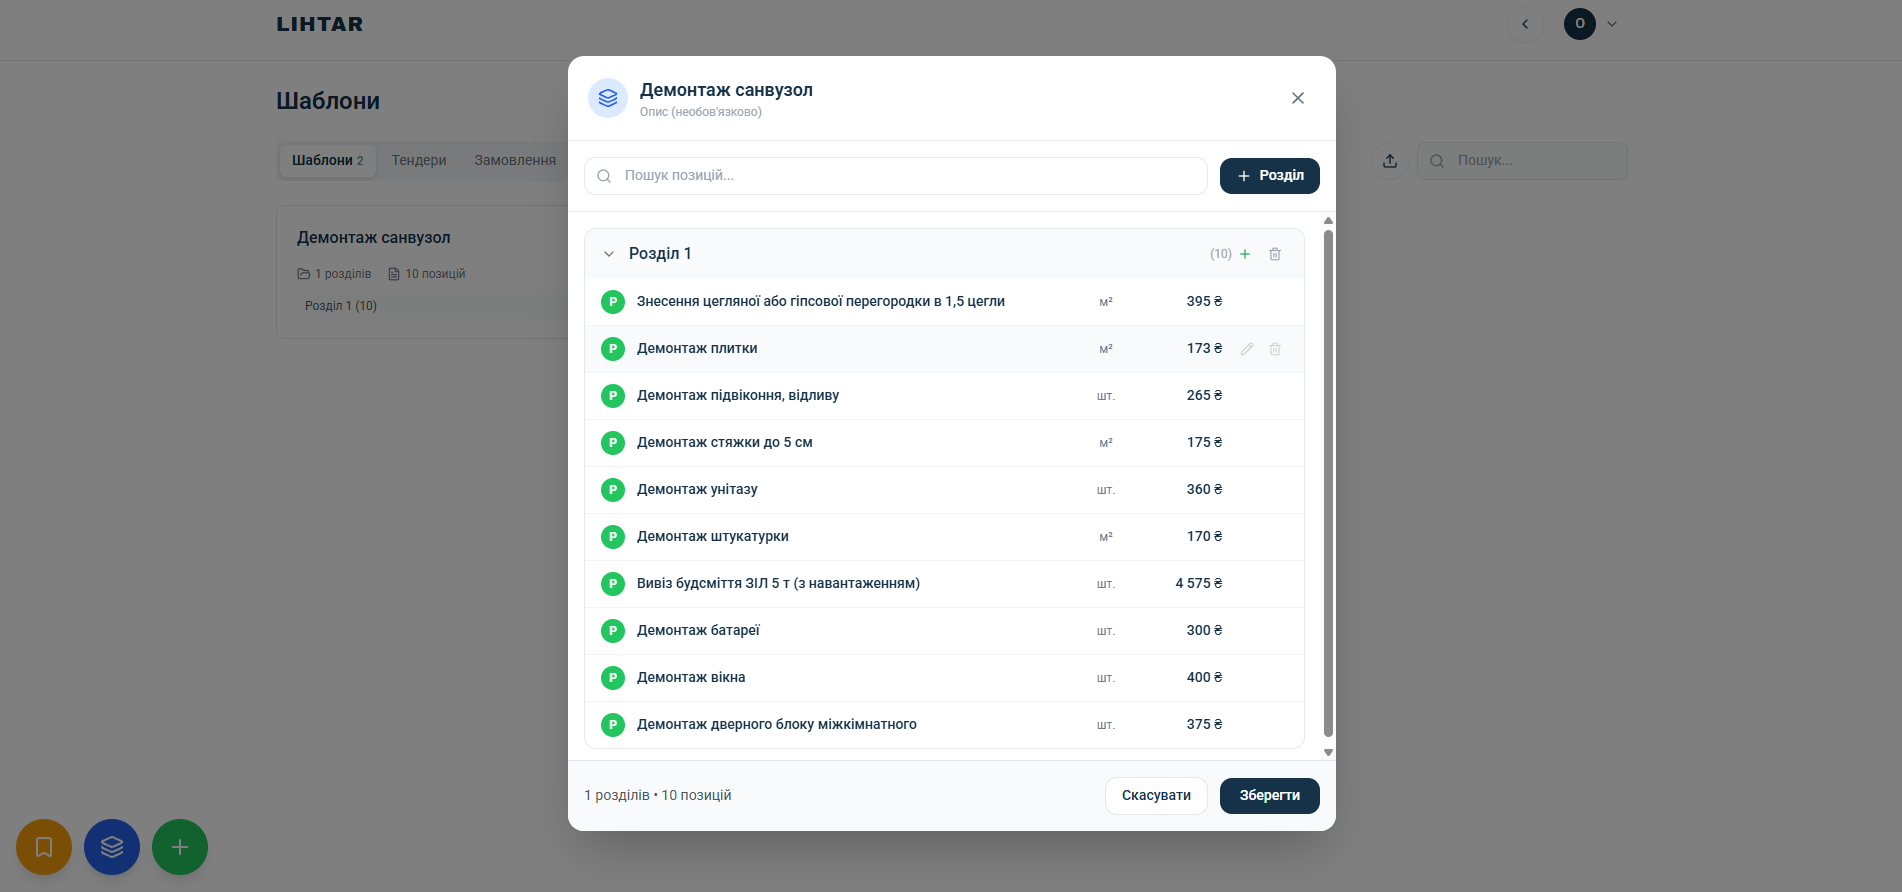Click the green plus to add position in Розділ 1
1902x892 pixels.
[1245, 254]
